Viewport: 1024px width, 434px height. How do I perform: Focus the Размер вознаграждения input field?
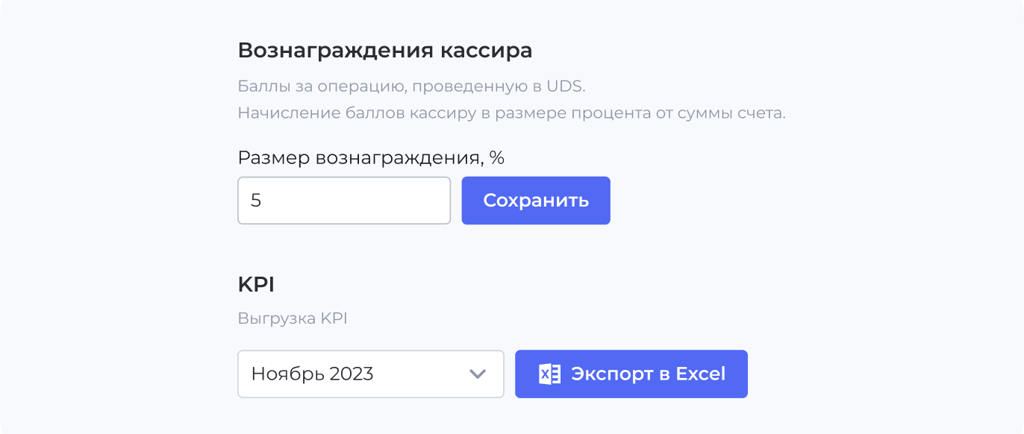tap(344, 200)
